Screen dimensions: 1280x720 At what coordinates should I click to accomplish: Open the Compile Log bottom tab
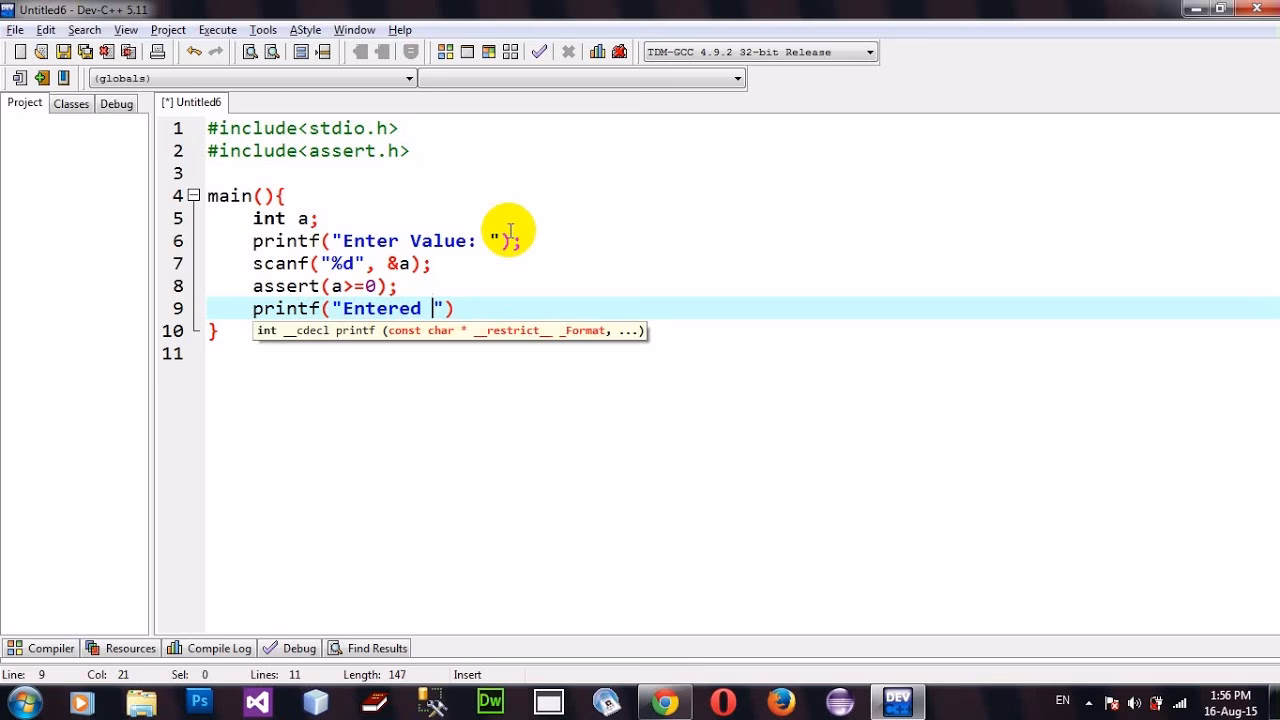coord(210,648)
